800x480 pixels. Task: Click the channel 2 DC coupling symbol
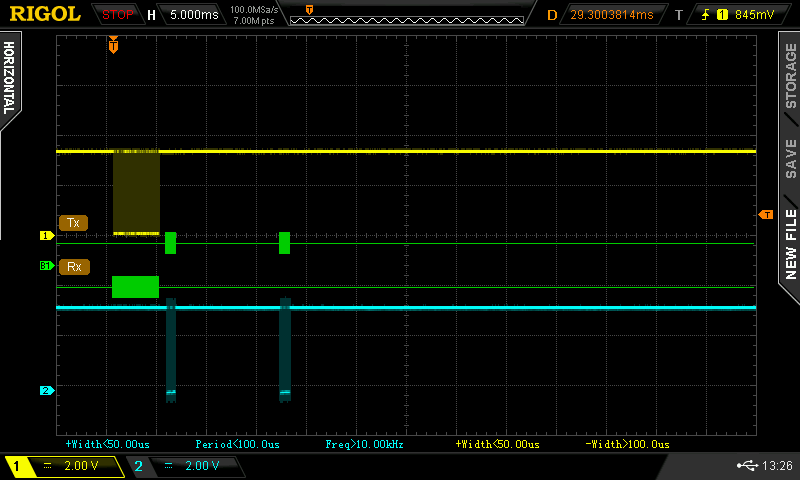coord(168,466)
